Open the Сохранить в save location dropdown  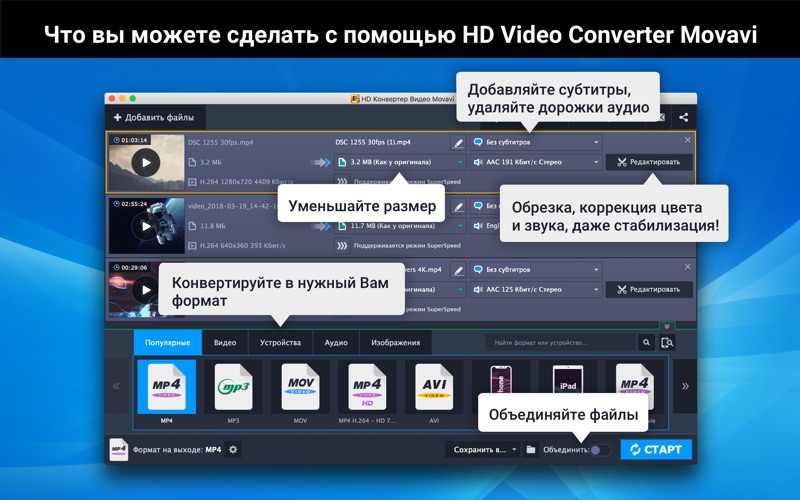[485, 450]
